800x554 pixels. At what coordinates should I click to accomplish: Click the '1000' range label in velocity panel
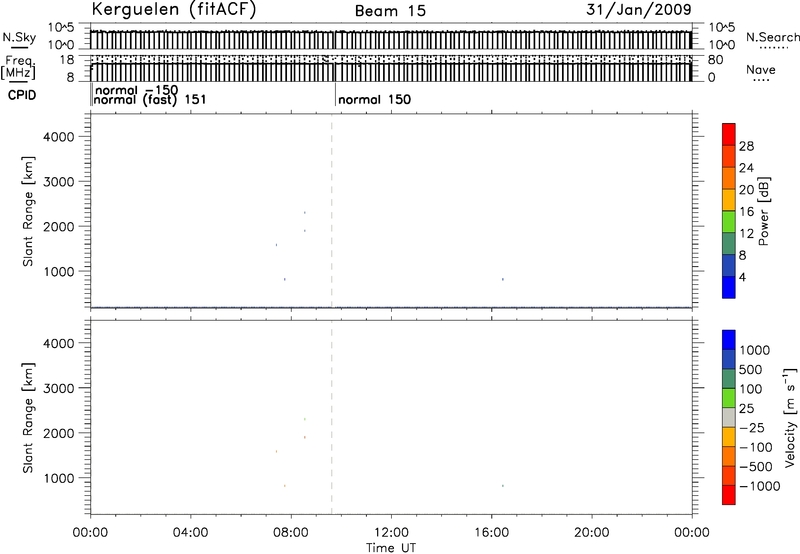pos(59,478)
